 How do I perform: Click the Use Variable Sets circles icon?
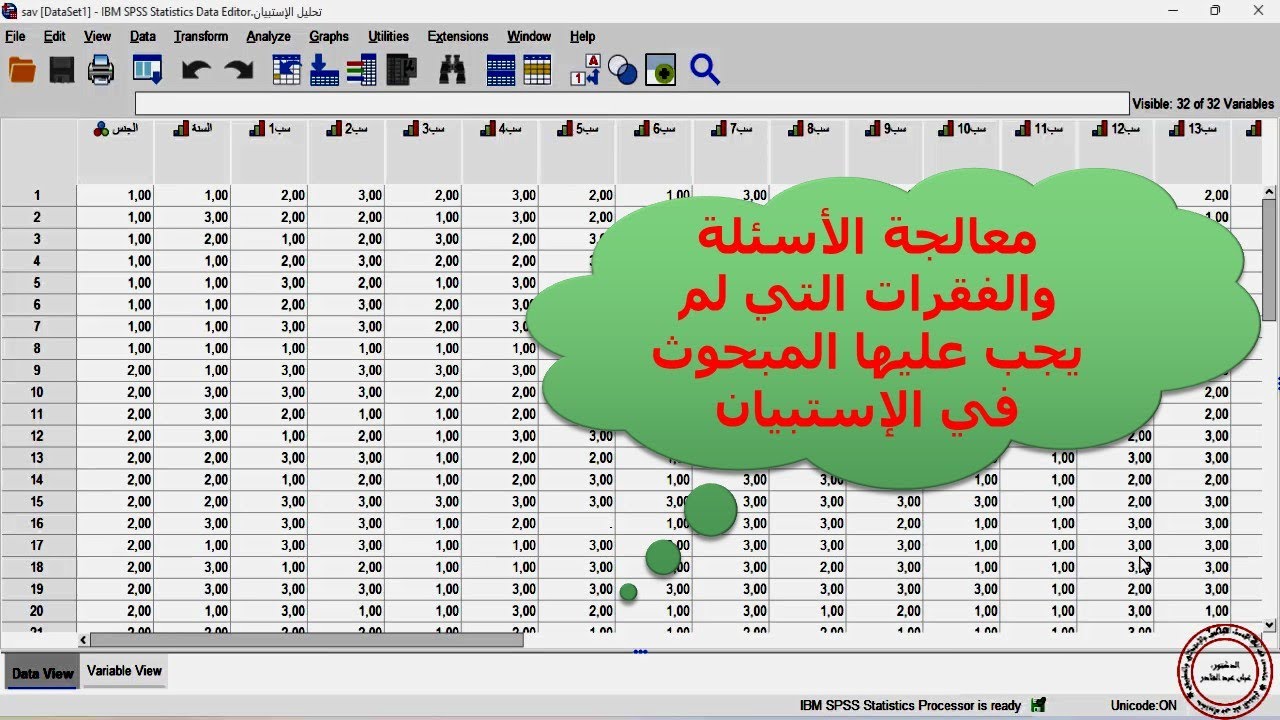[x=623, y=70]
